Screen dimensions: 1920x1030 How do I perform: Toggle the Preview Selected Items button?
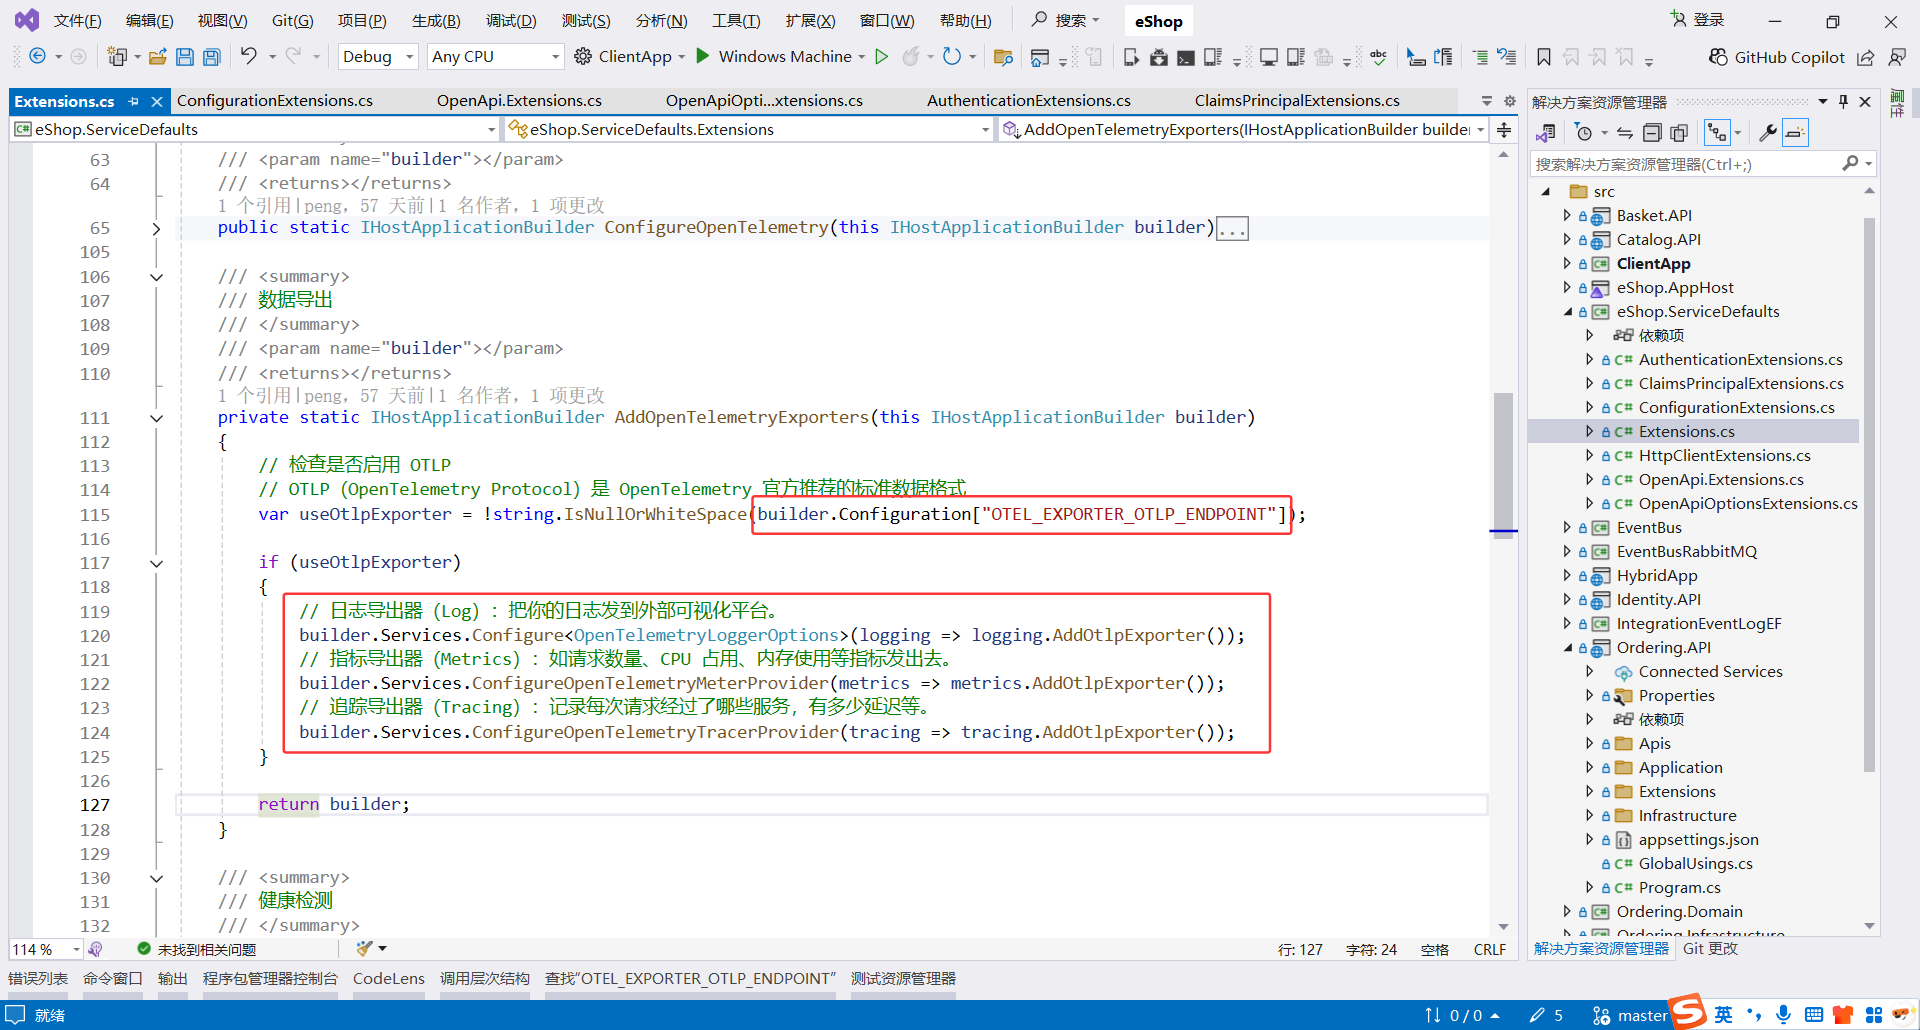point(1796,133)
